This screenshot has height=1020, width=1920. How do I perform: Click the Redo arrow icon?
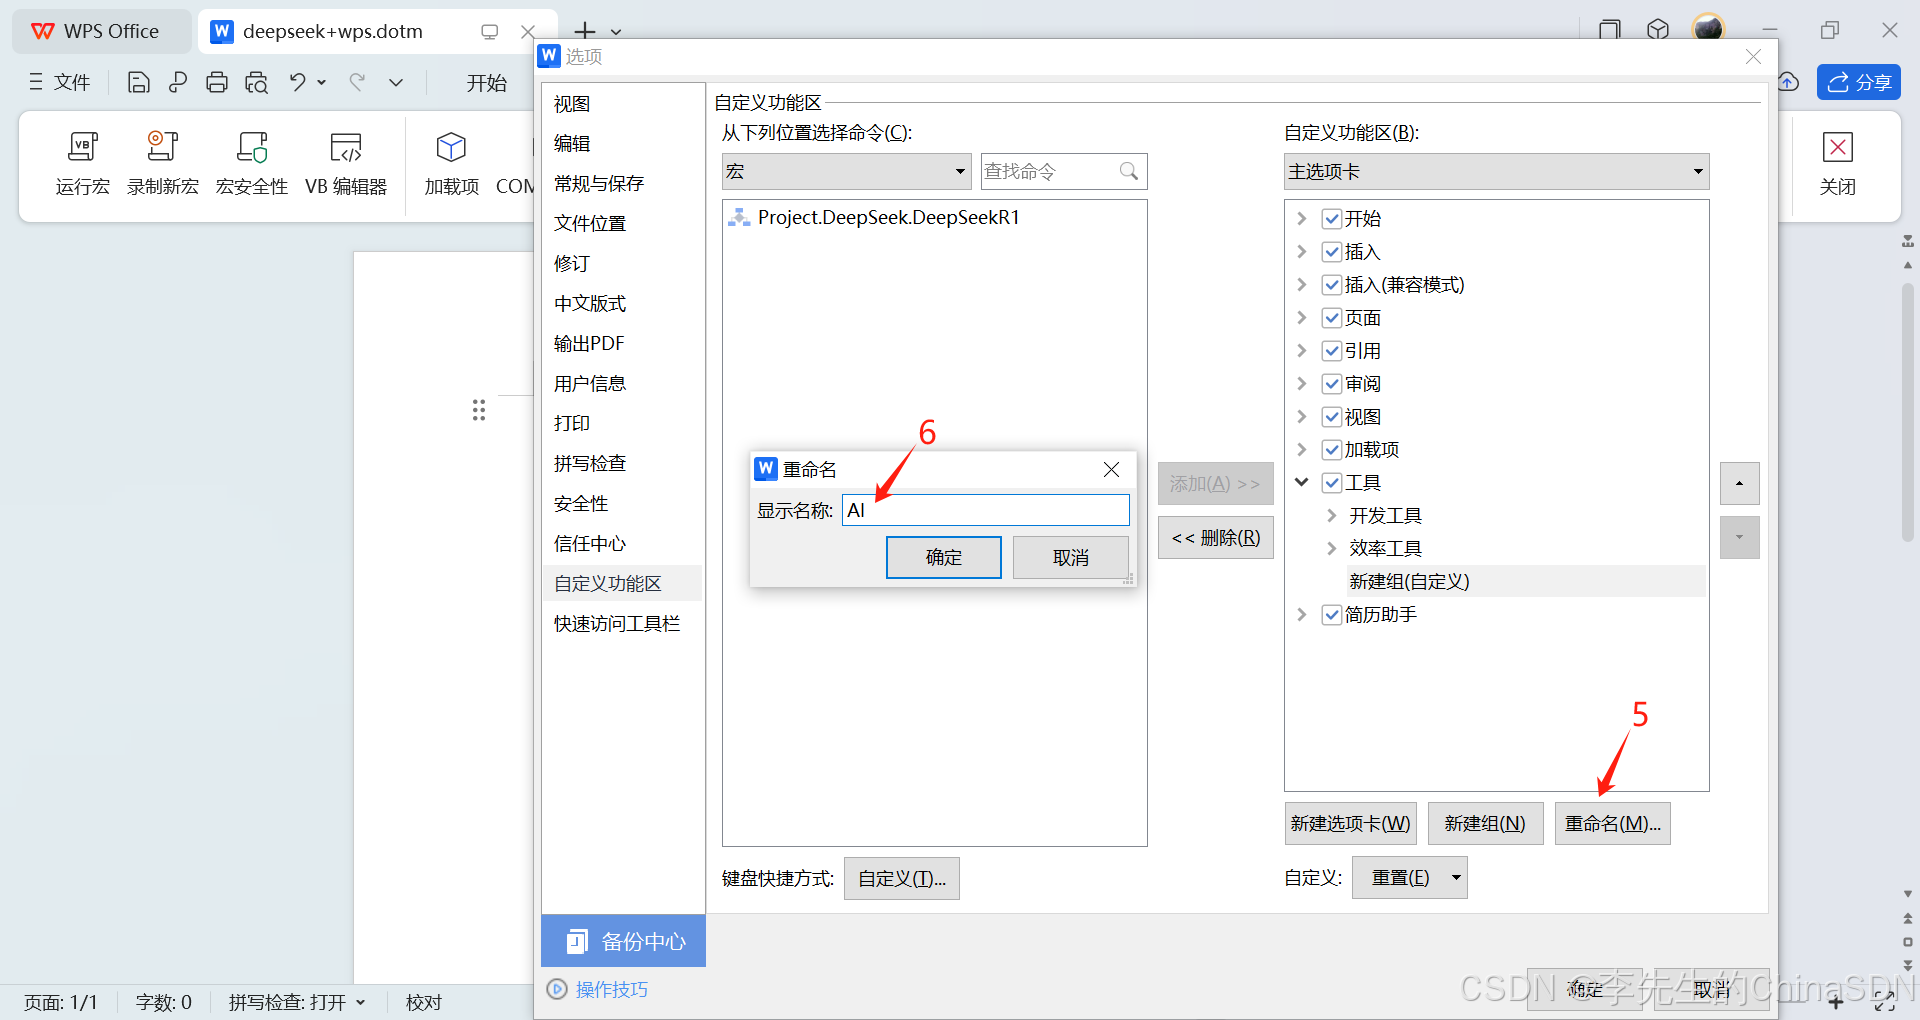pos(356,82)
